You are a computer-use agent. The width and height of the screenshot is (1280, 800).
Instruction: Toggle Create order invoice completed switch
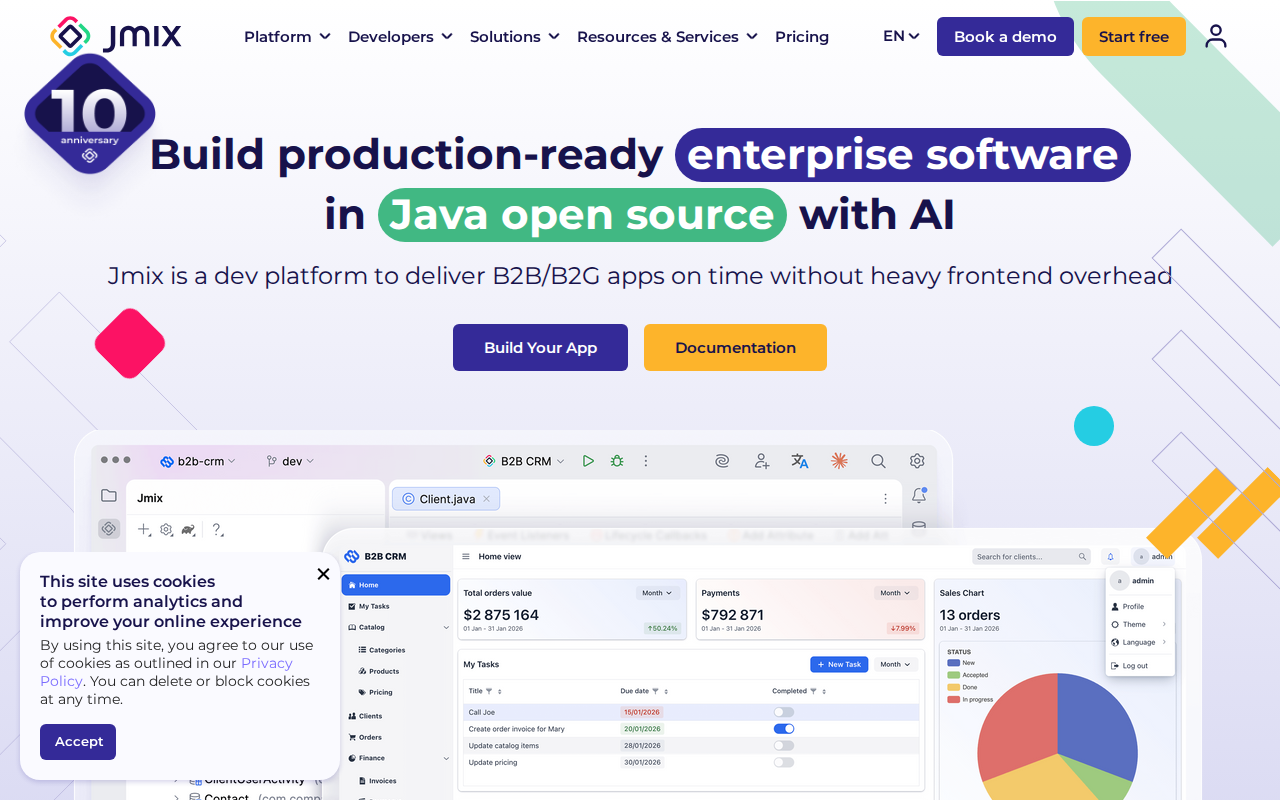784,729
